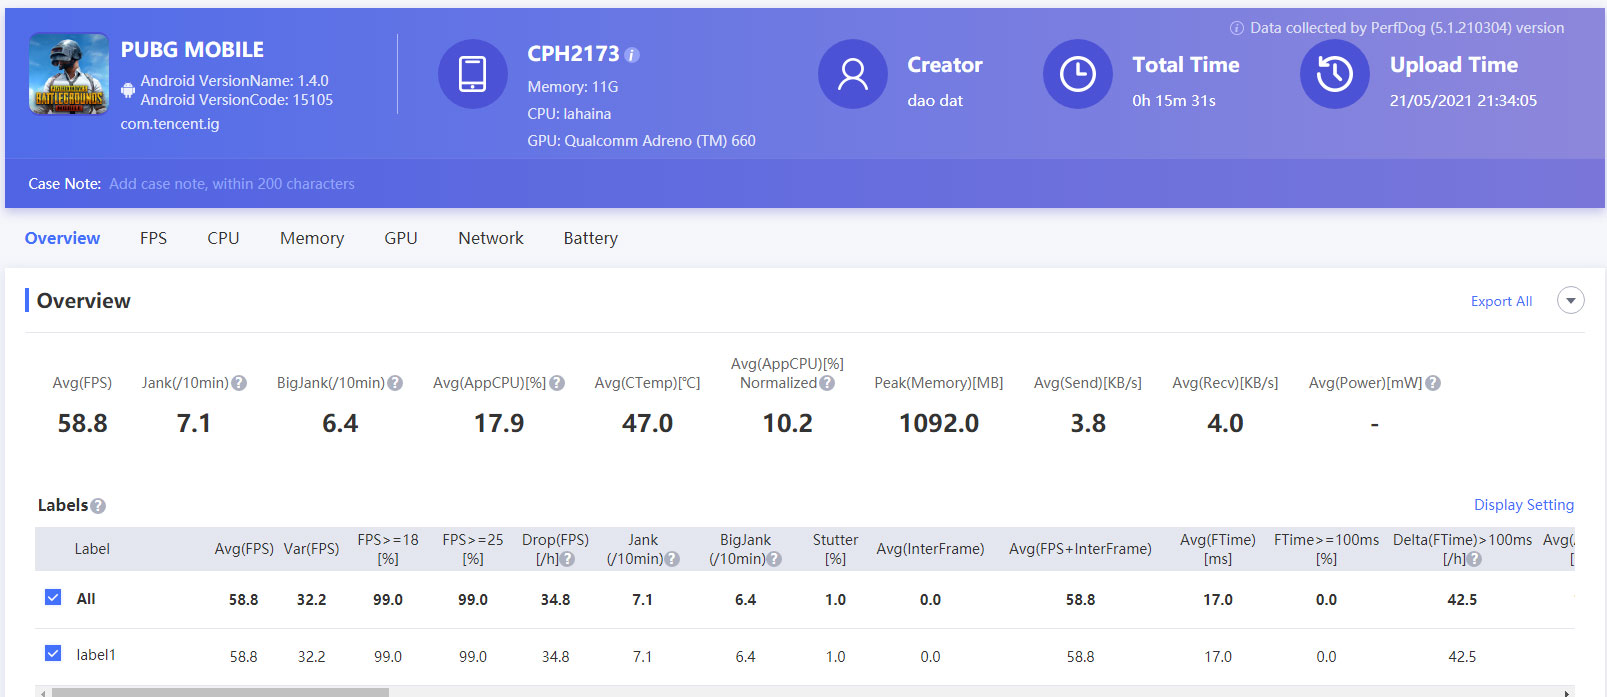
Task: Switch to the Memory tab
Action: [x=312, y=238]
